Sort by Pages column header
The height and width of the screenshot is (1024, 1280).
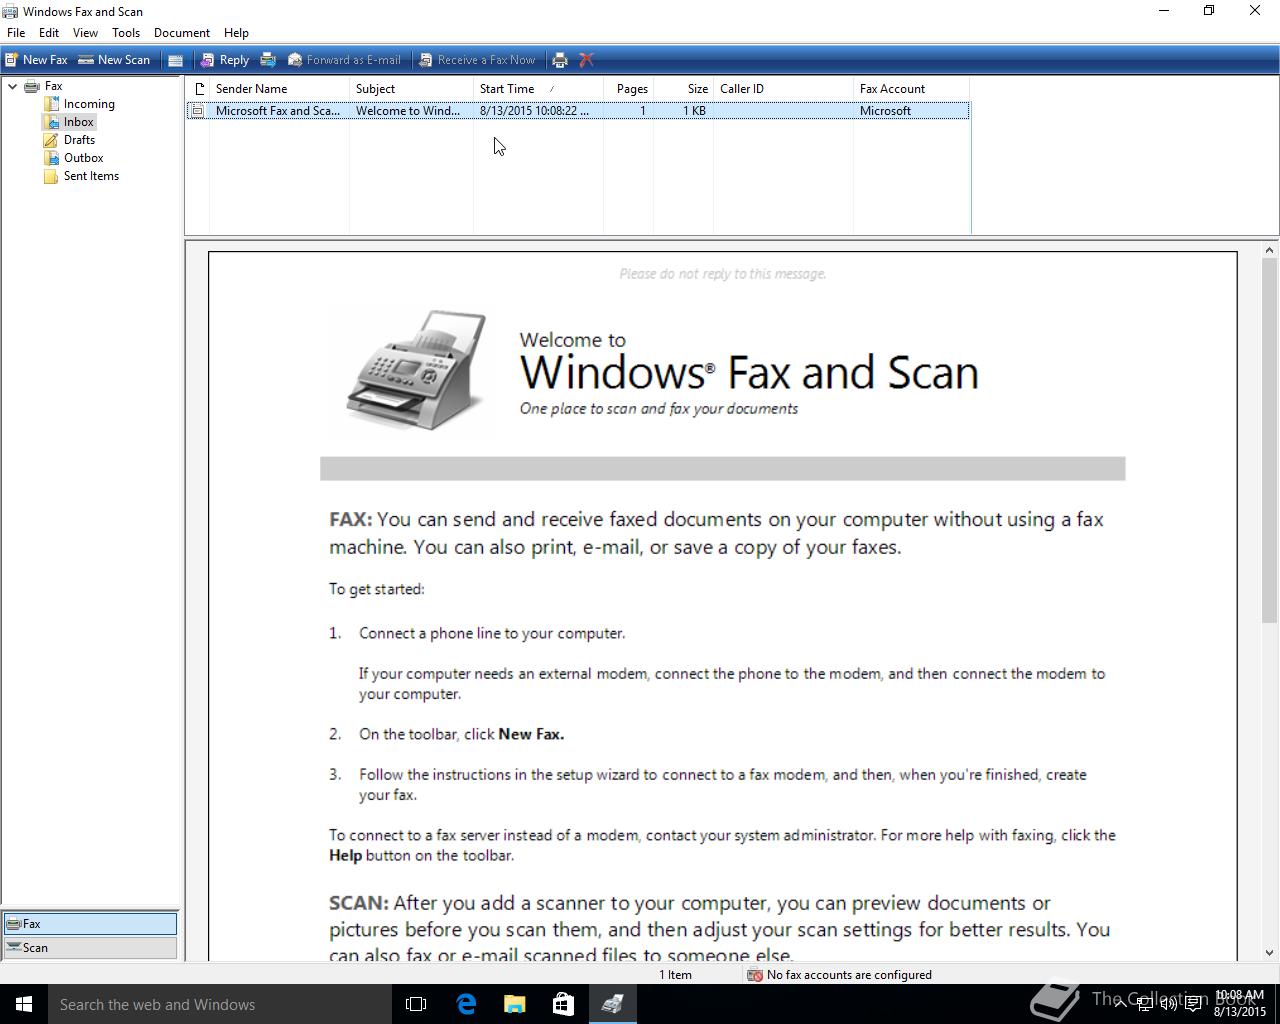(x=628, y=89)
